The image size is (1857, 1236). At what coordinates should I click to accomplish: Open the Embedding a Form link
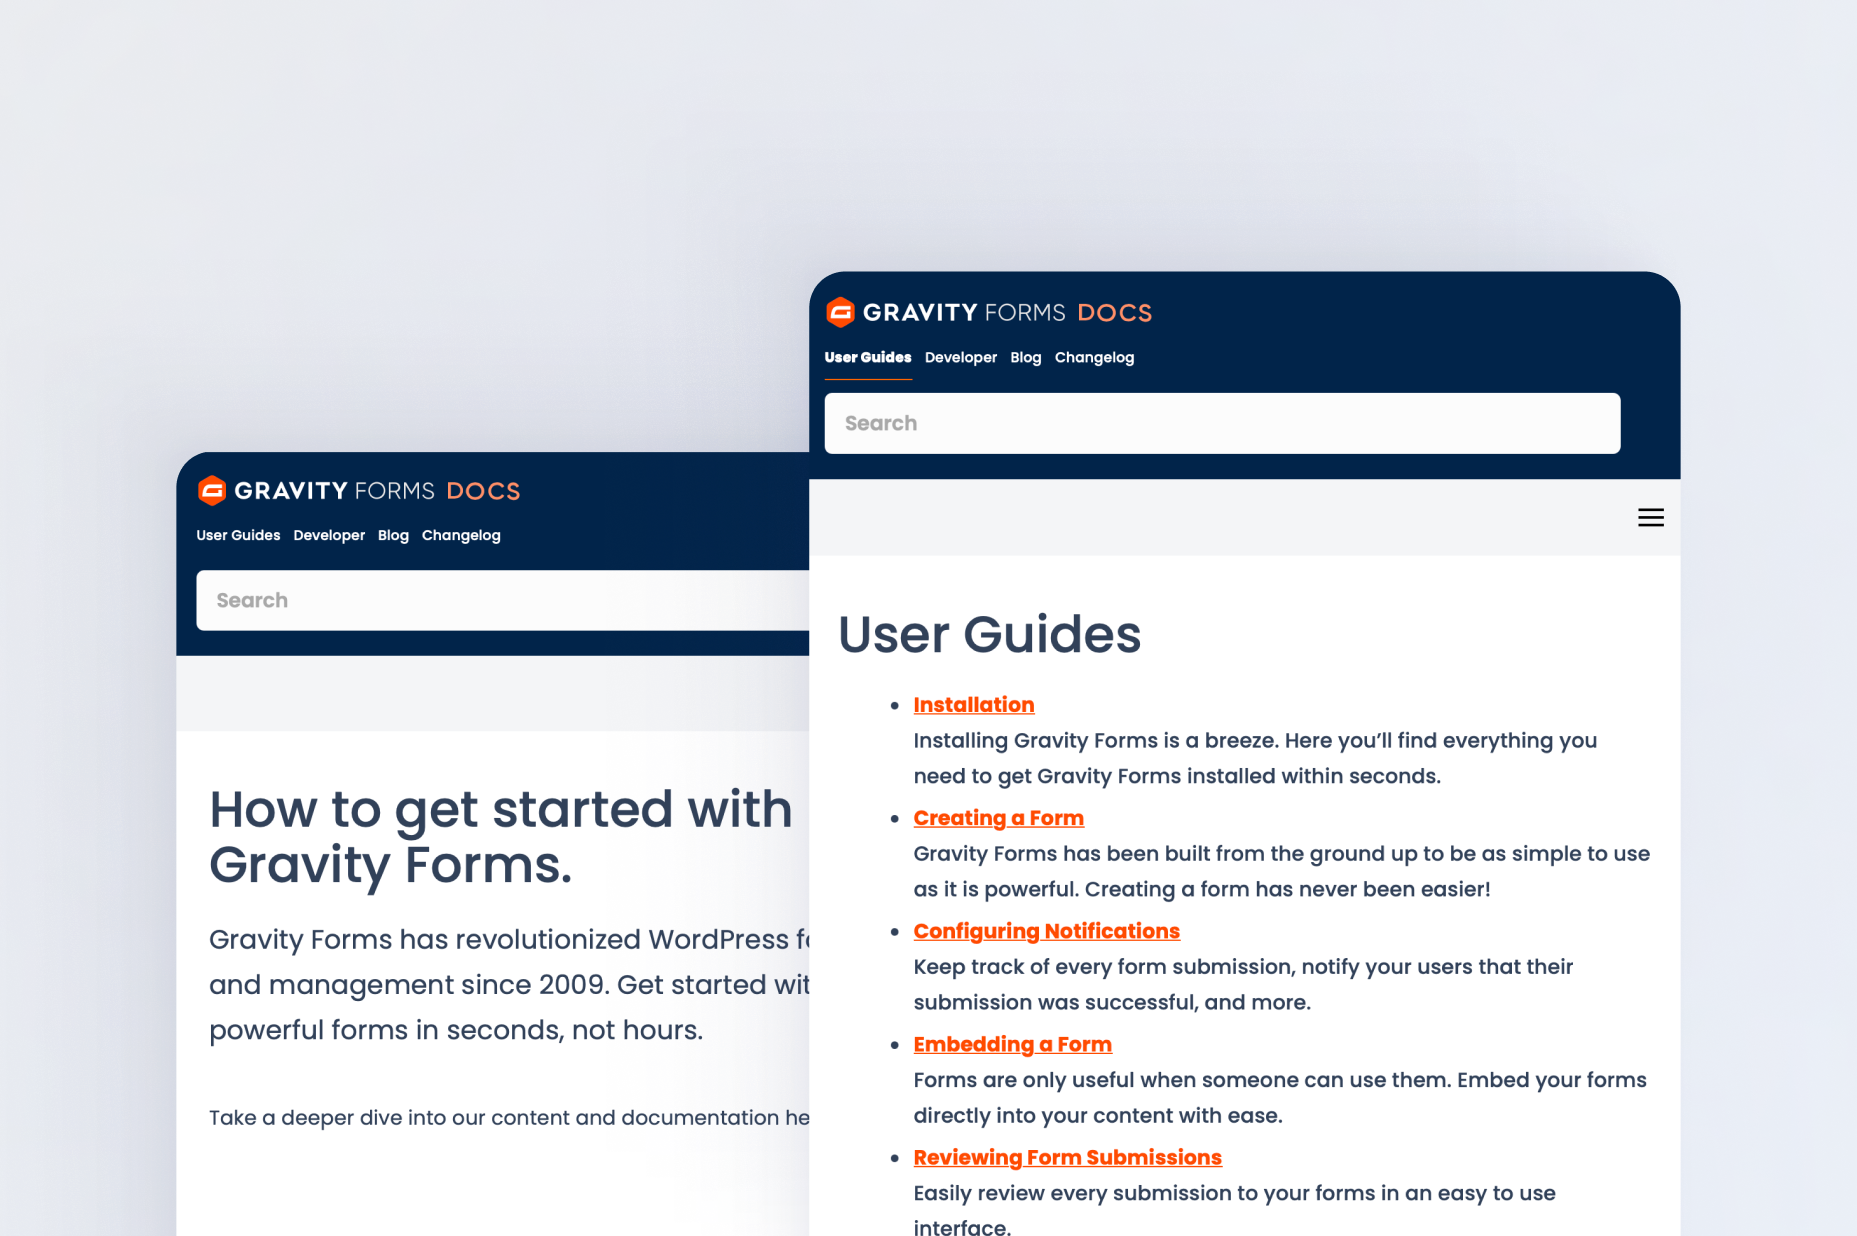1012,1044
